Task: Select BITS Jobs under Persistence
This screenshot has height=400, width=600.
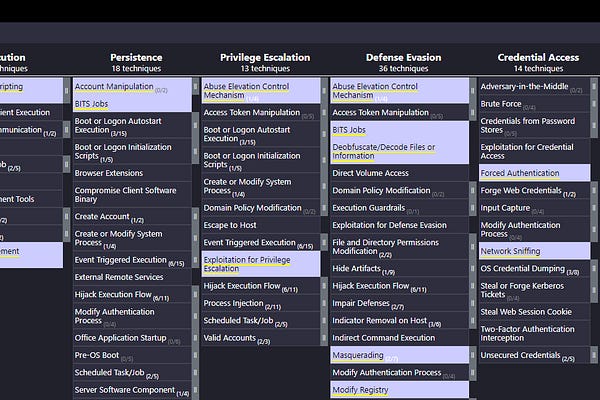Action: 132,104
